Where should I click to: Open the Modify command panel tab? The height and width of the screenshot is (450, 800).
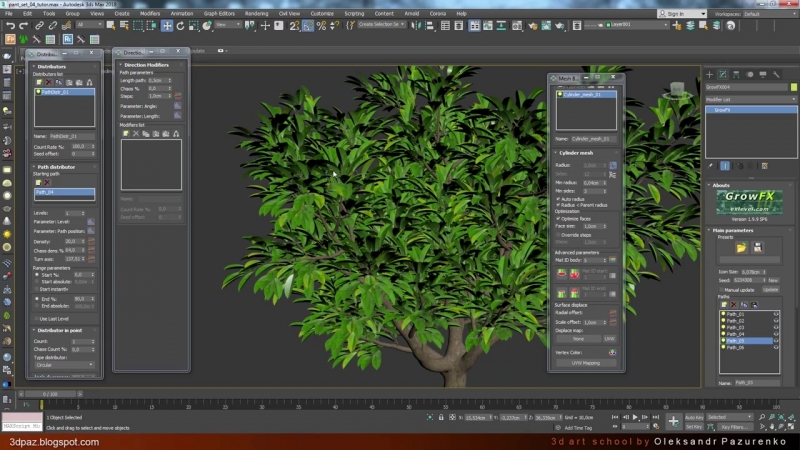(x=723, y=74)
